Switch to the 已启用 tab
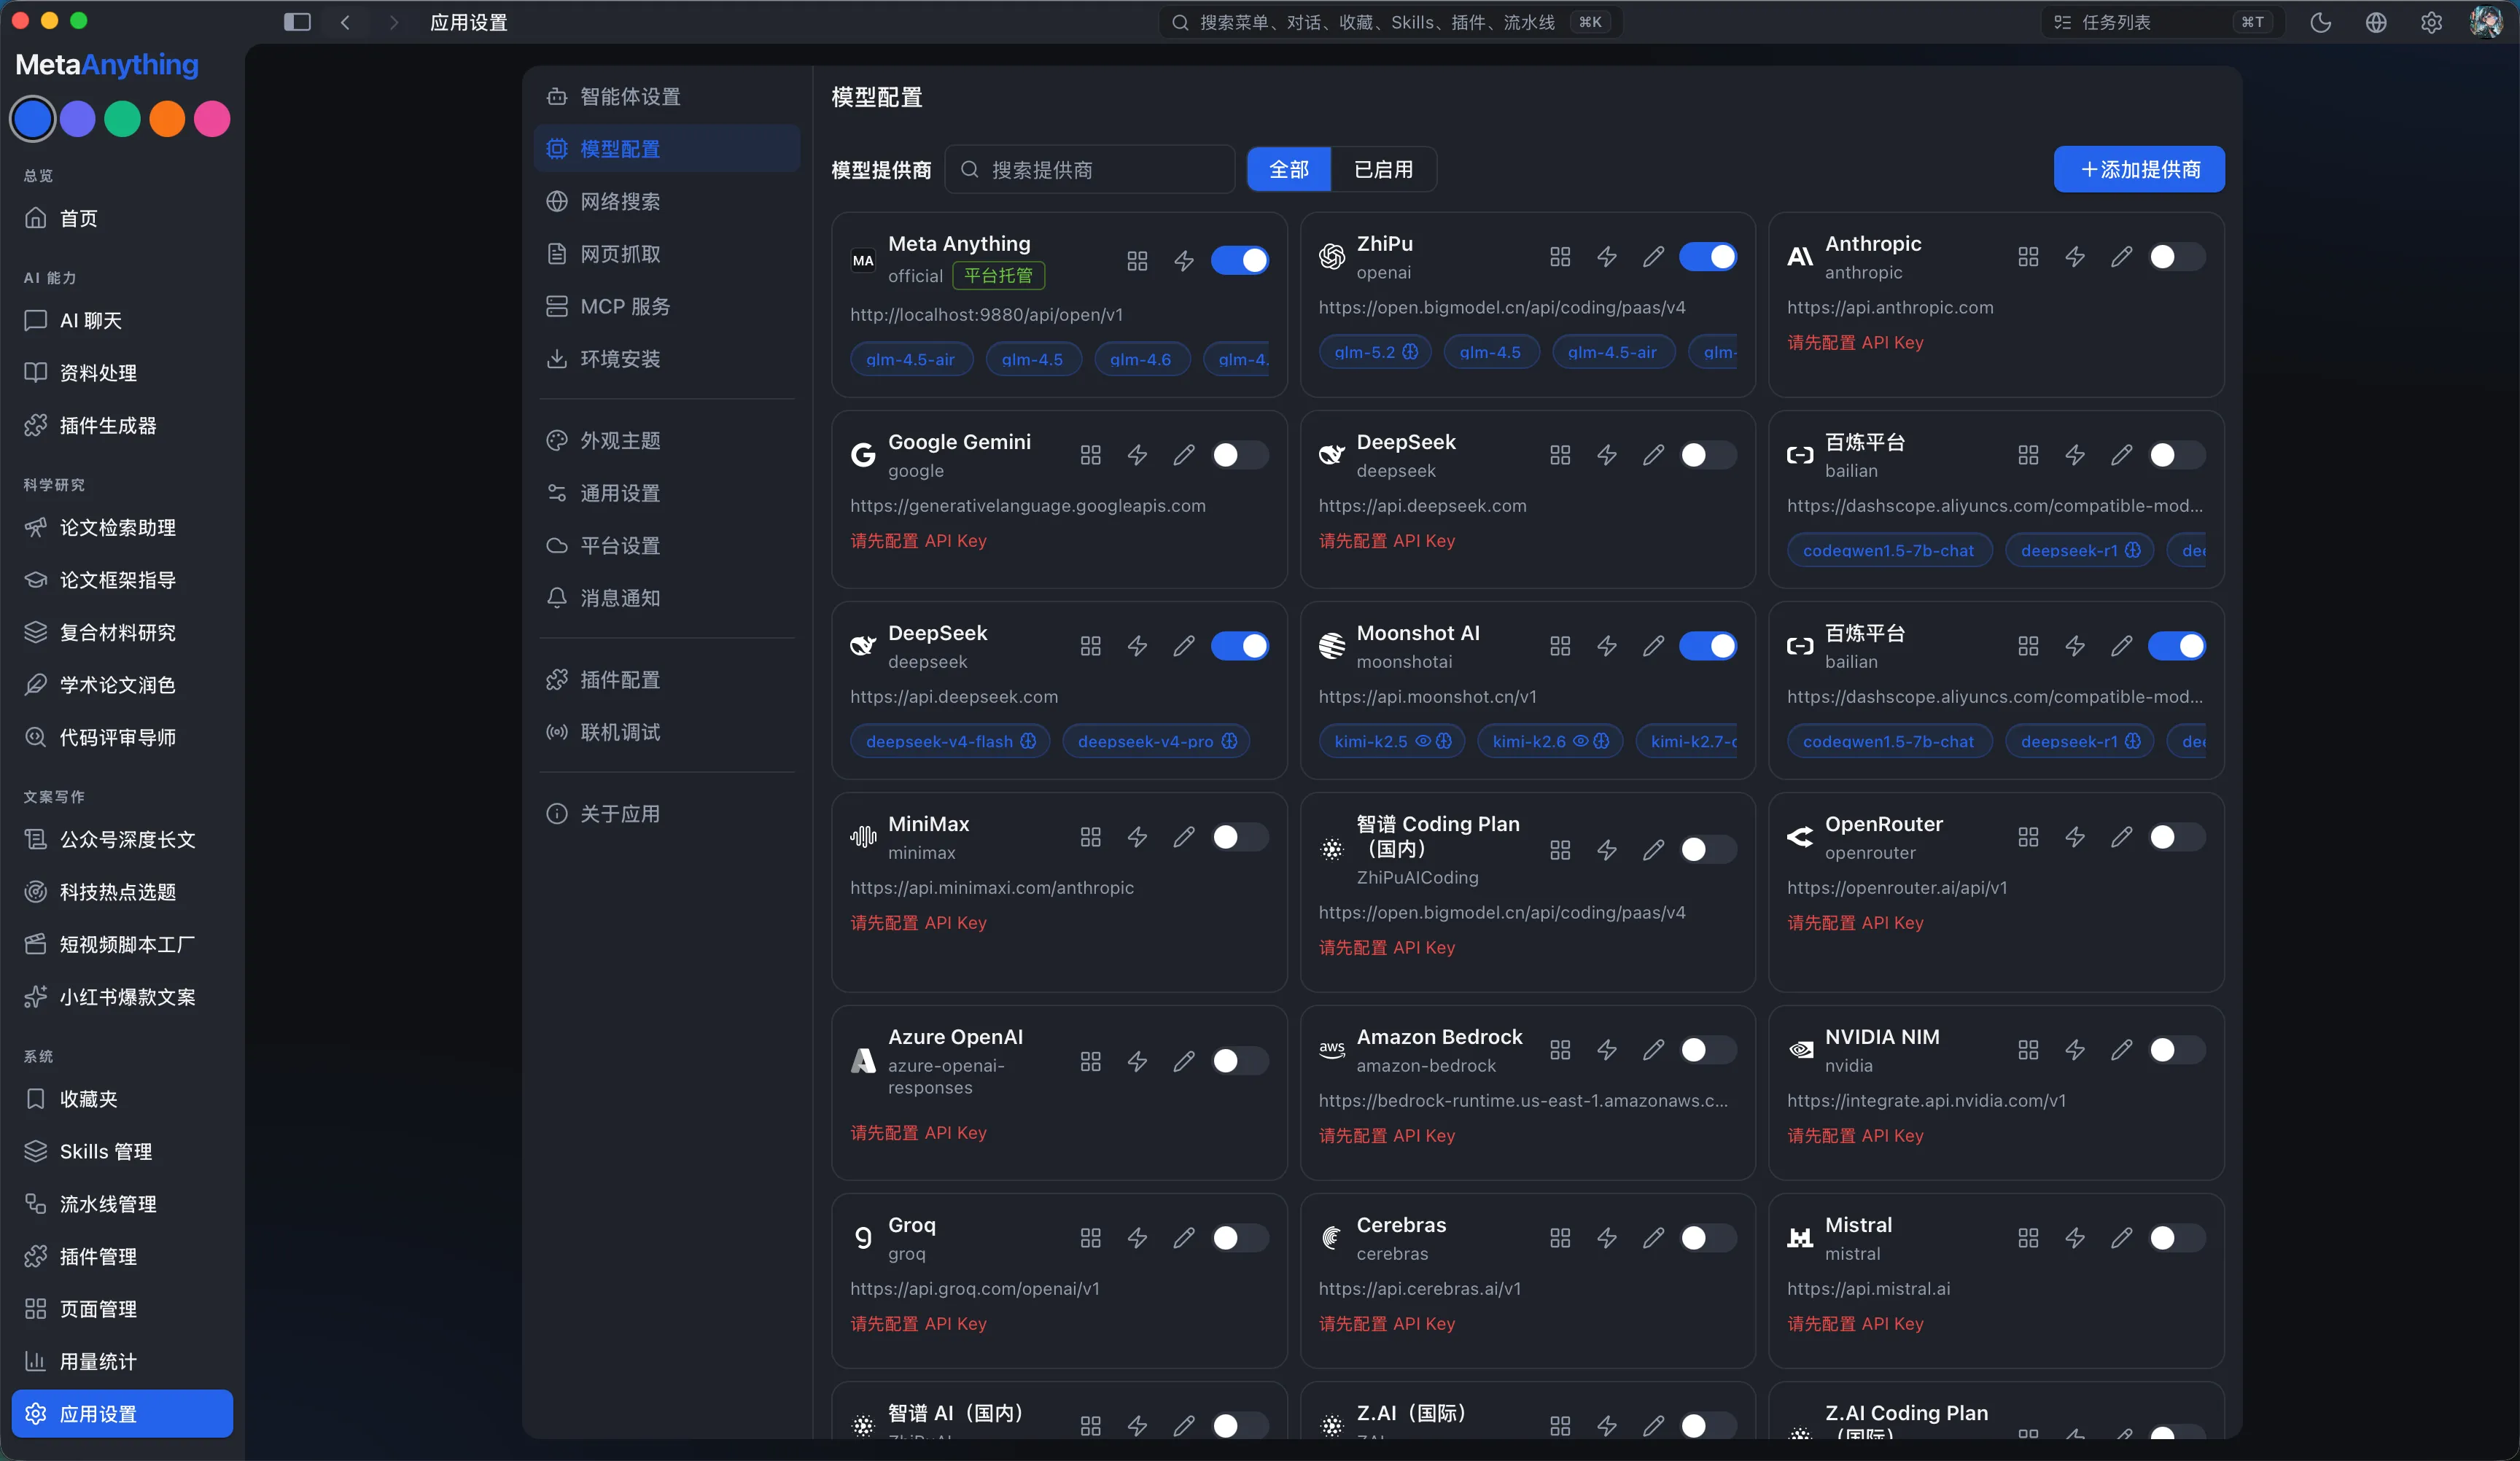The image size is (2520, 1461). coord(1384,169)
